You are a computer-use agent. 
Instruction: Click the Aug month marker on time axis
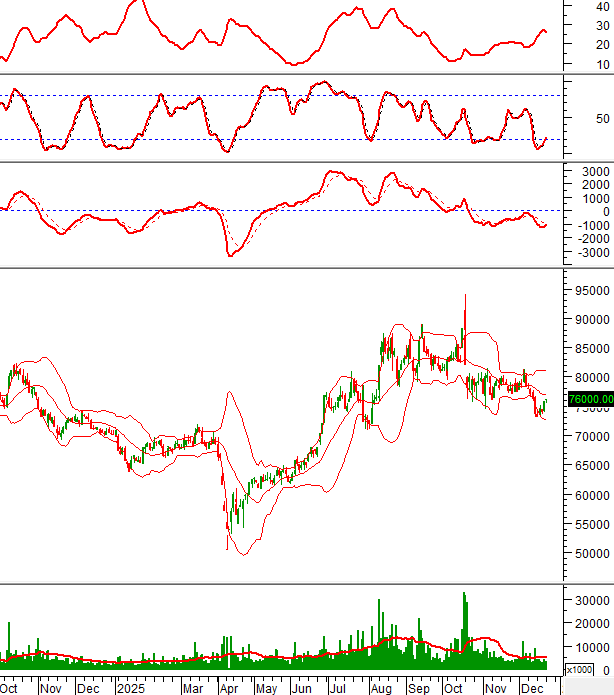pyautogui.click(x=380, y=688)
